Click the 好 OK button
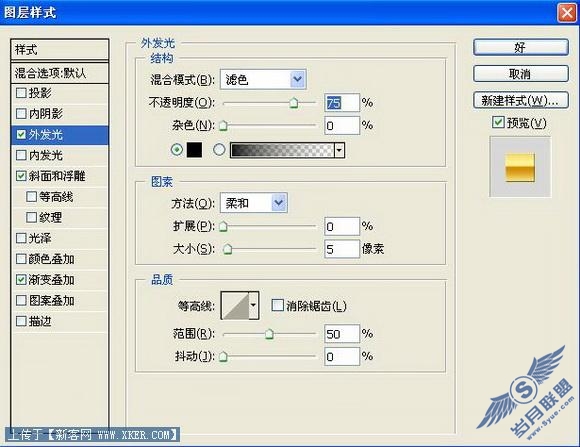The image size is (580, 447). (x=520, y=47)
